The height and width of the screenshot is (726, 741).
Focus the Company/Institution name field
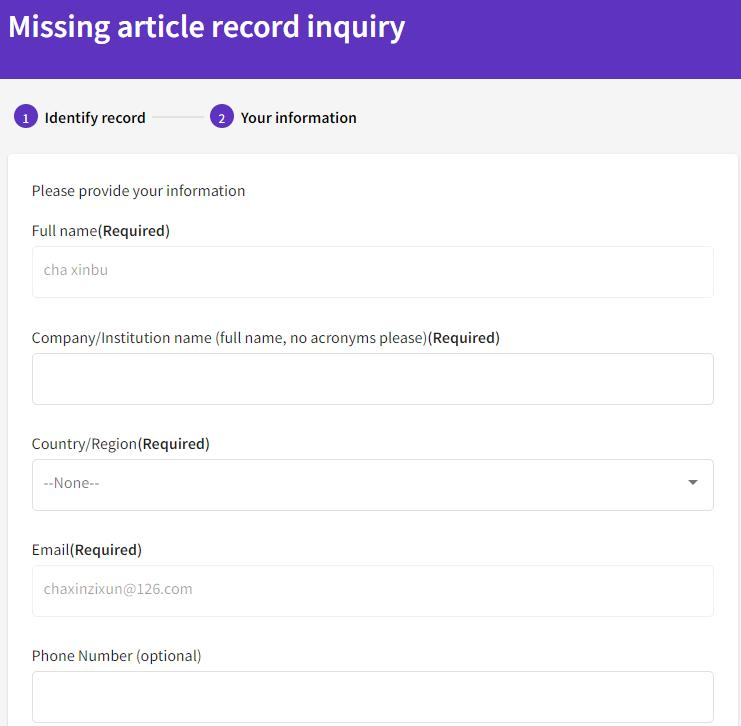372,379
